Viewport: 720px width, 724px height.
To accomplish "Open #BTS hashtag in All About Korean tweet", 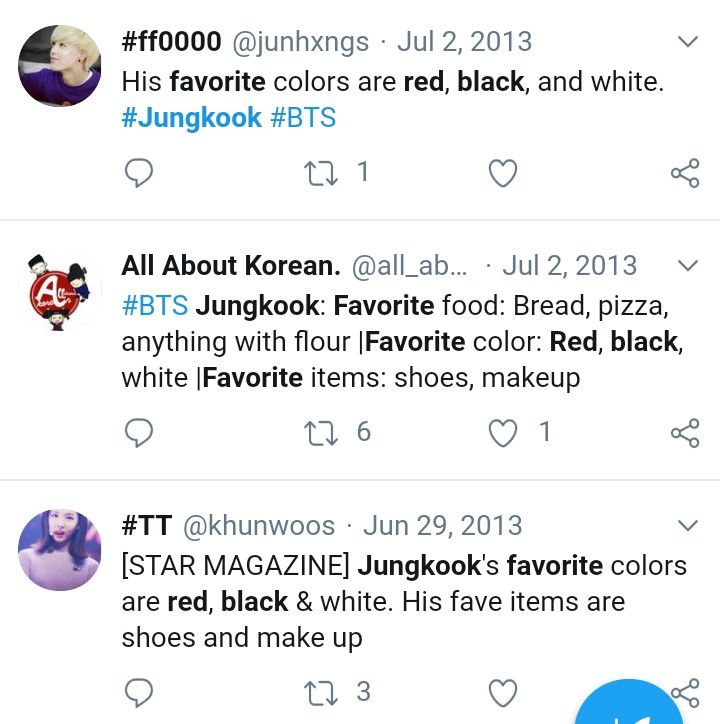I will point(155,305).
